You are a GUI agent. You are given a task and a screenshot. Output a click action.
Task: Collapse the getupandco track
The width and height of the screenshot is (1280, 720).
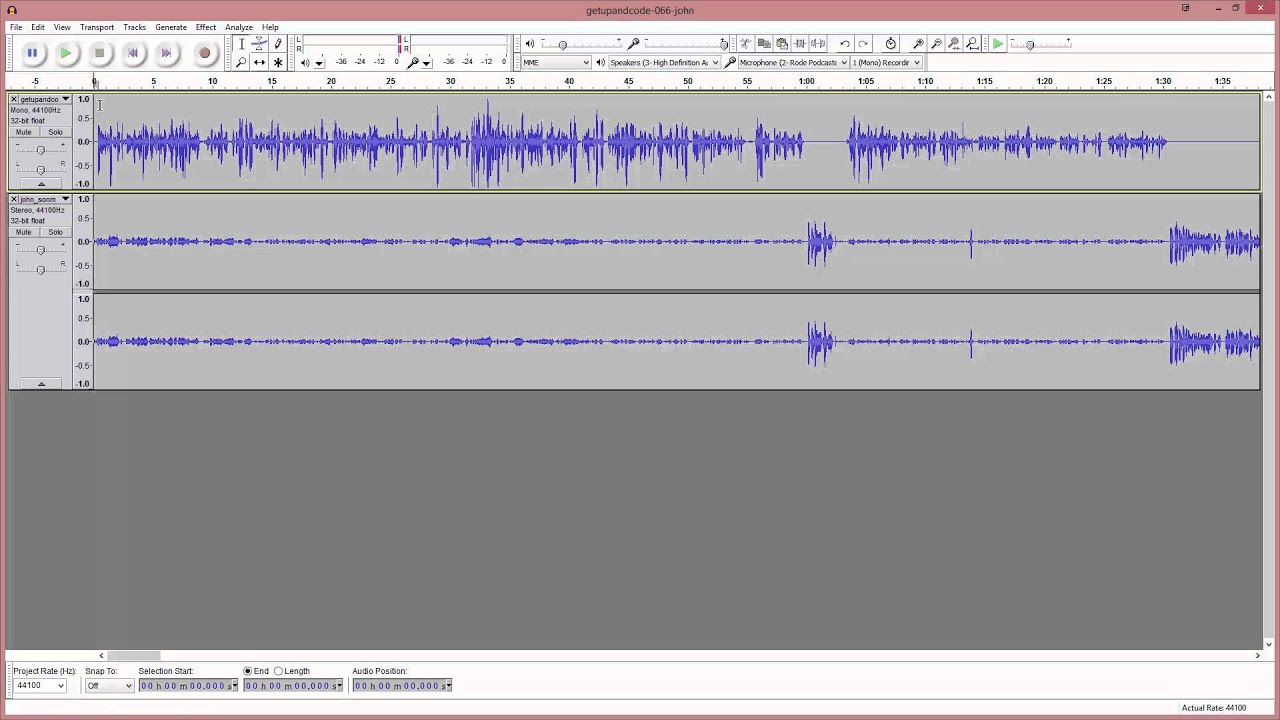coord(41,184)
